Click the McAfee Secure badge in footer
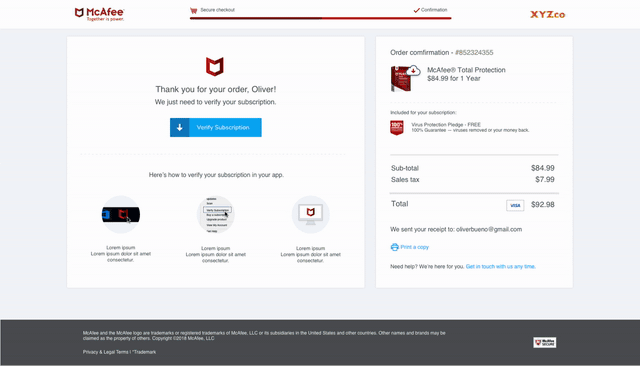640x366 pixels. click(x=544, y=342)
